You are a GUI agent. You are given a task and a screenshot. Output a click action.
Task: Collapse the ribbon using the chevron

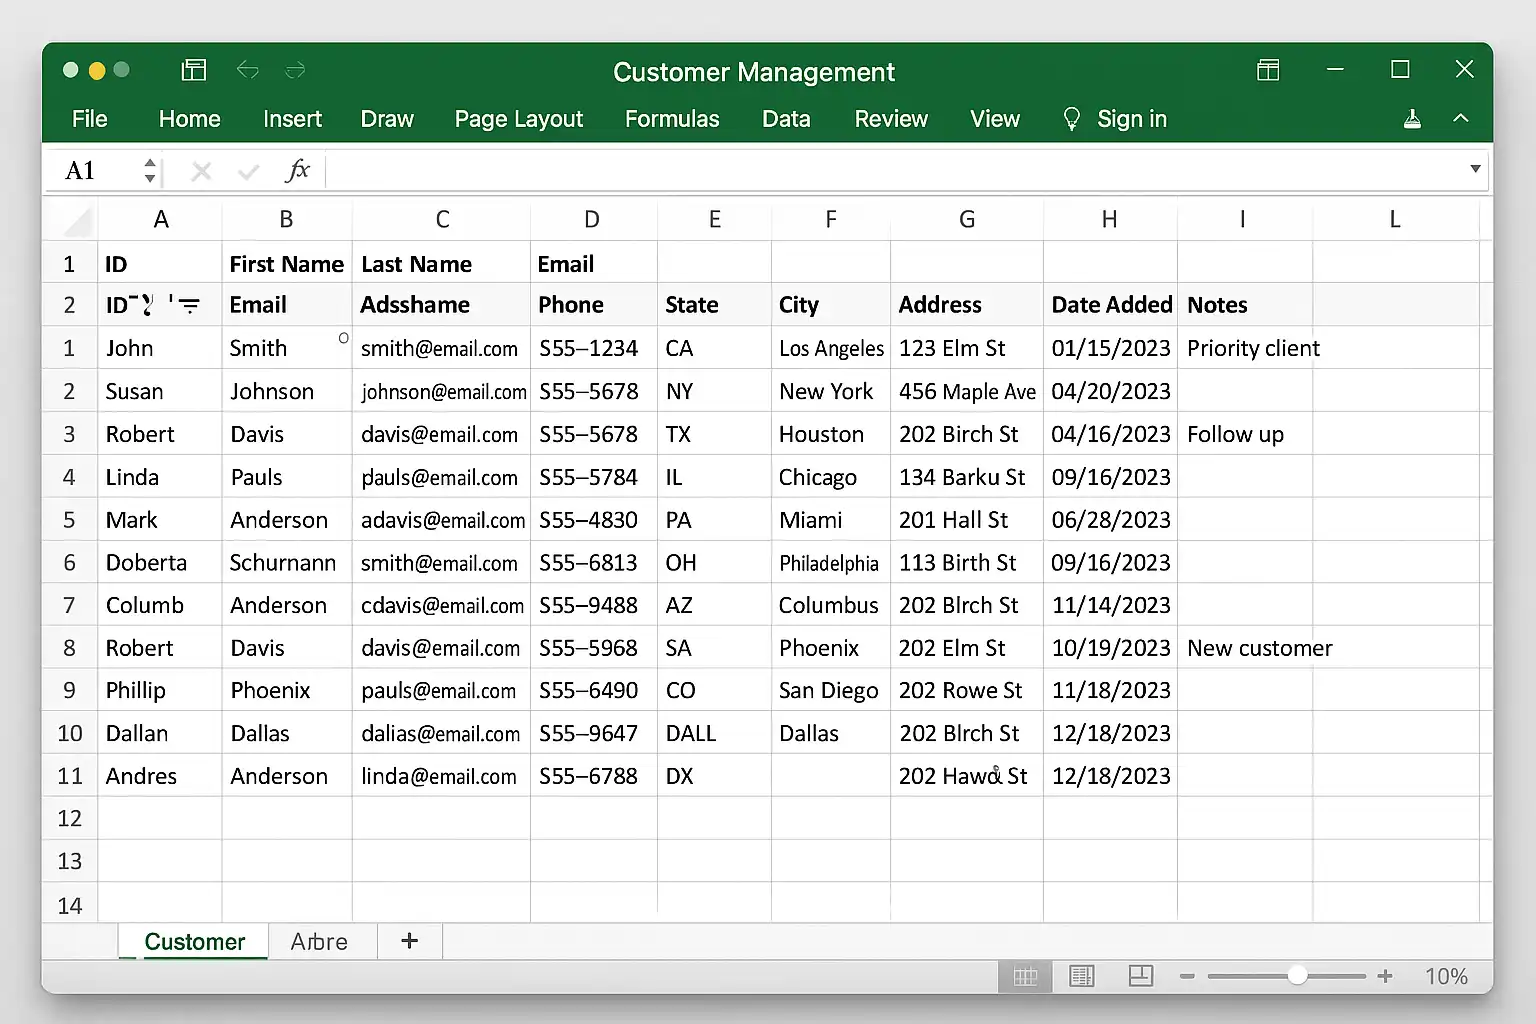pyautogui.click(x=1460, y=118)
